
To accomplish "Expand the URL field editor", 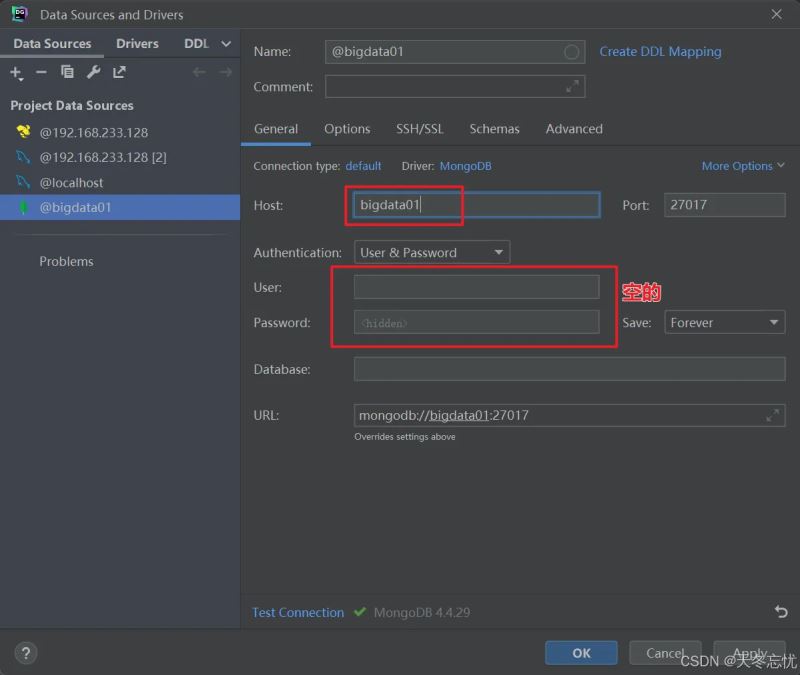I will 772,415.
